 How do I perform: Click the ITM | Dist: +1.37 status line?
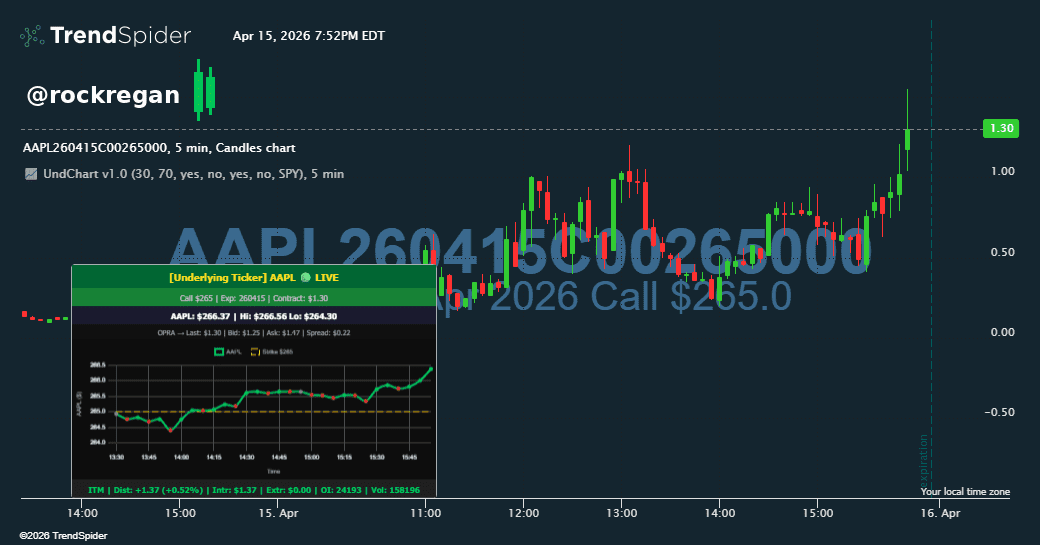254,490
